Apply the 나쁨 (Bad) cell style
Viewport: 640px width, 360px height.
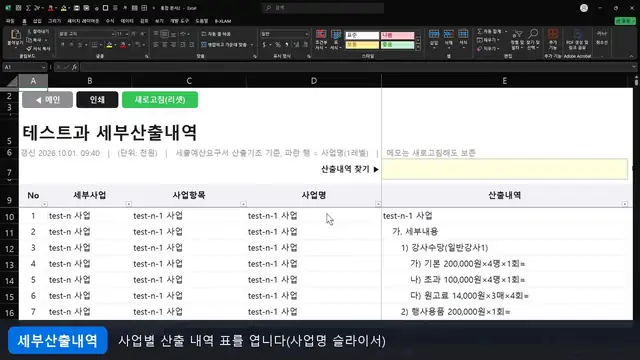[397, 36]
